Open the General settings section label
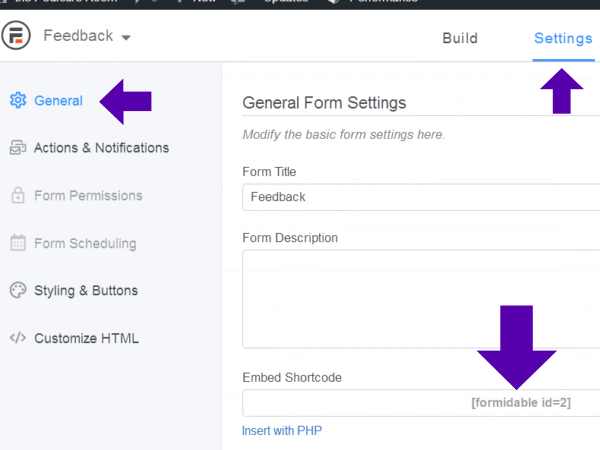 click(x=58, y=100)
